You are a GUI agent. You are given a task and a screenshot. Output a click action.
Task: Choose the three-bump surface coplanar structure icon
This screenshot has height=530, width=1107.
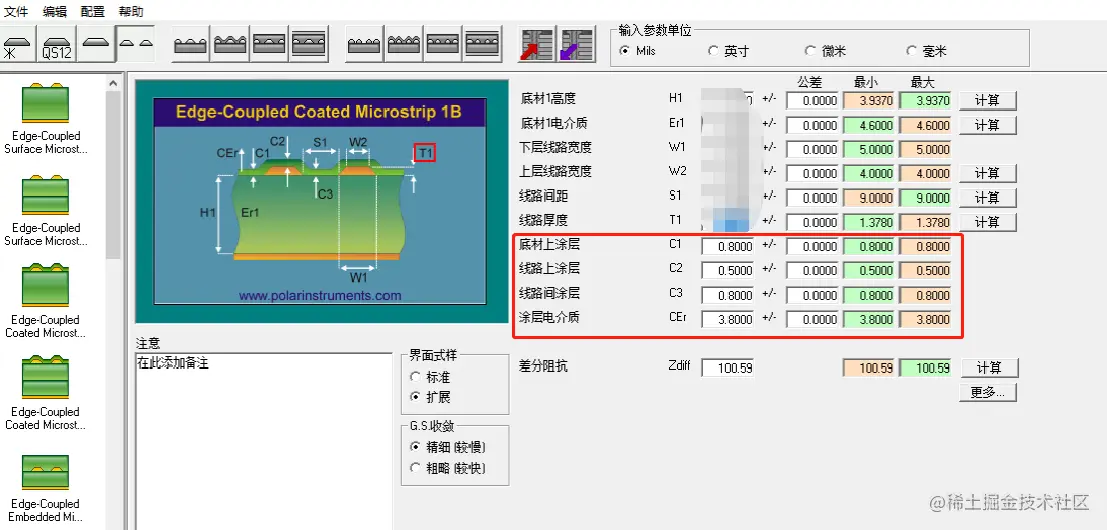[x=191, y=45]
